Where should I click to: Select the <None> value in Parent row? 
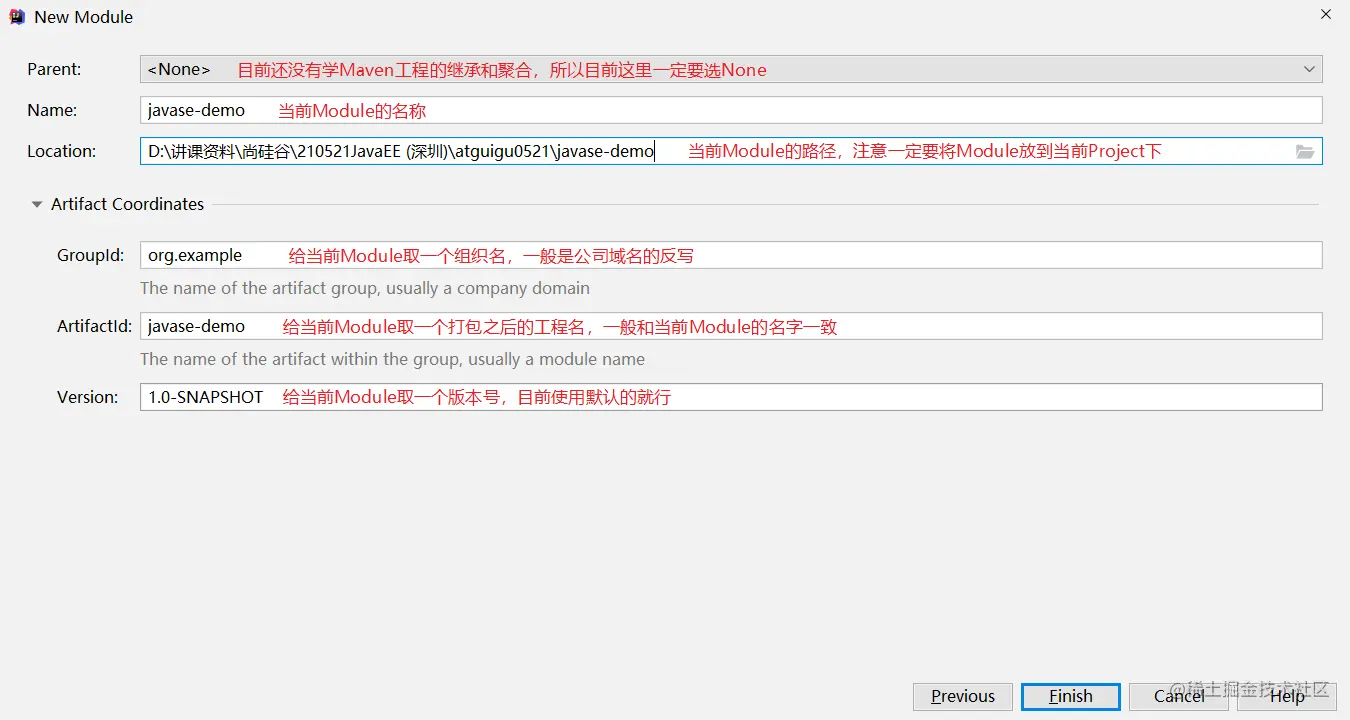(x=178, y=69)
